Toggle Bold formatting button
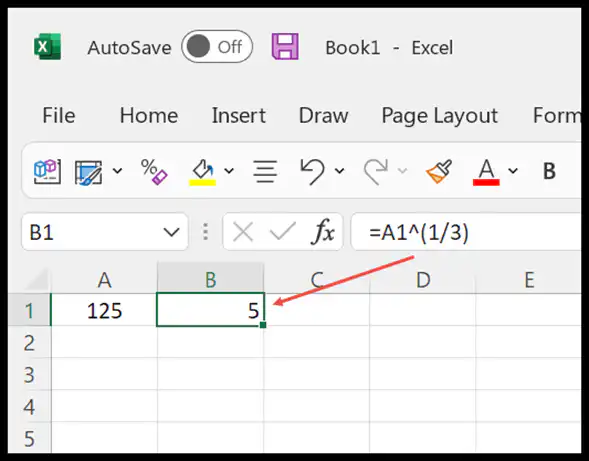 549,171
